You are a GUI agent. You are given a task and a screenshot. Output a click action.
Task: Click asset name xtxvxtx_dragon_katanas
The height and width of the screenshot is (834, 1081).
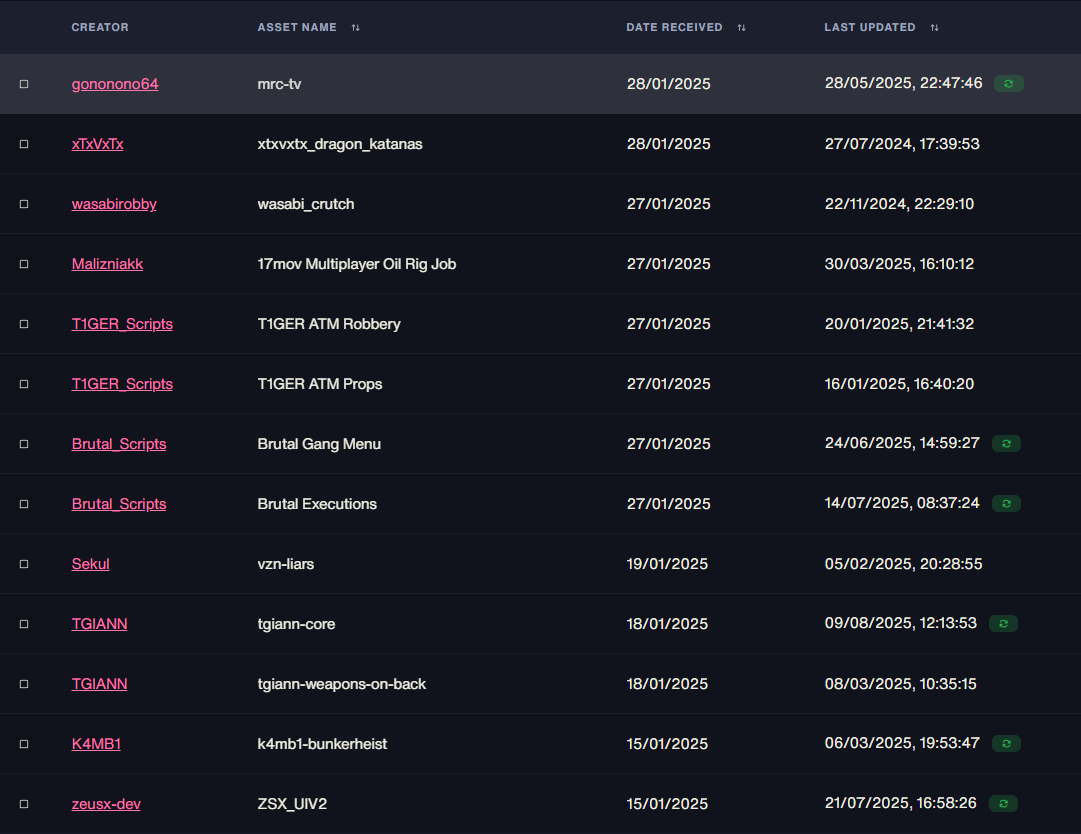pyautogui.click(x=340, y=144)
